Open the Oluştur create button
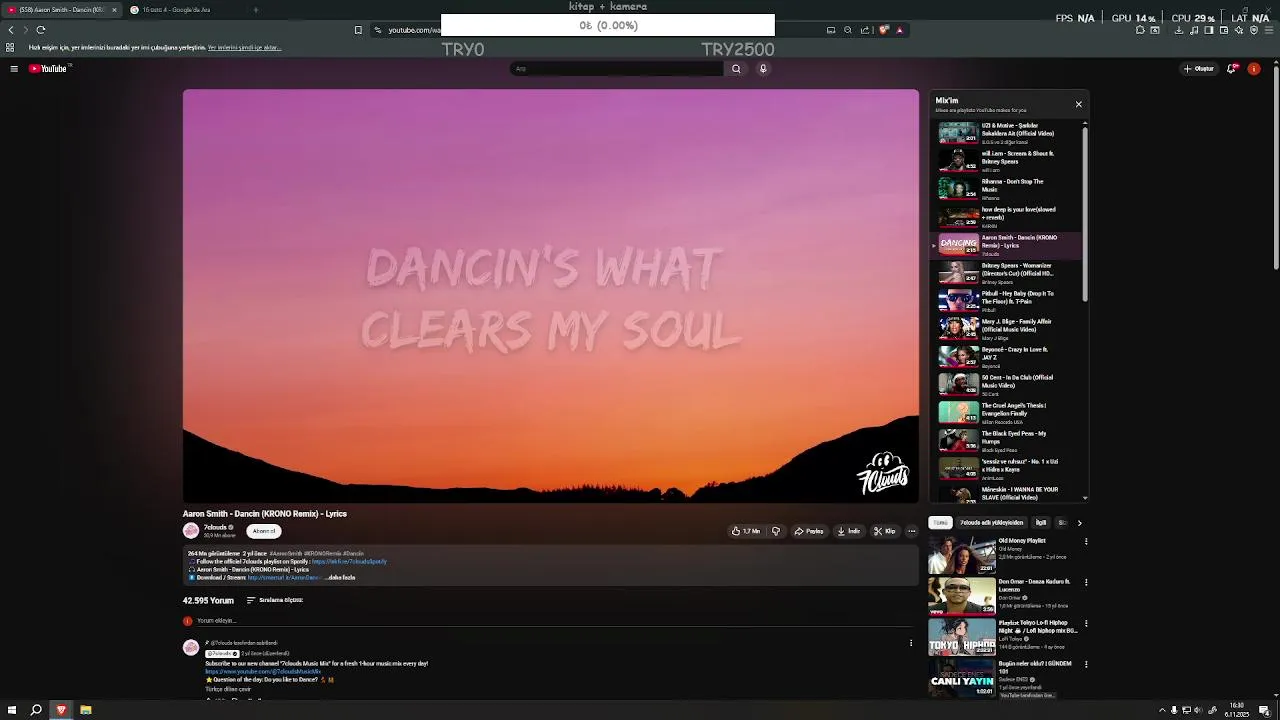 1198,69
